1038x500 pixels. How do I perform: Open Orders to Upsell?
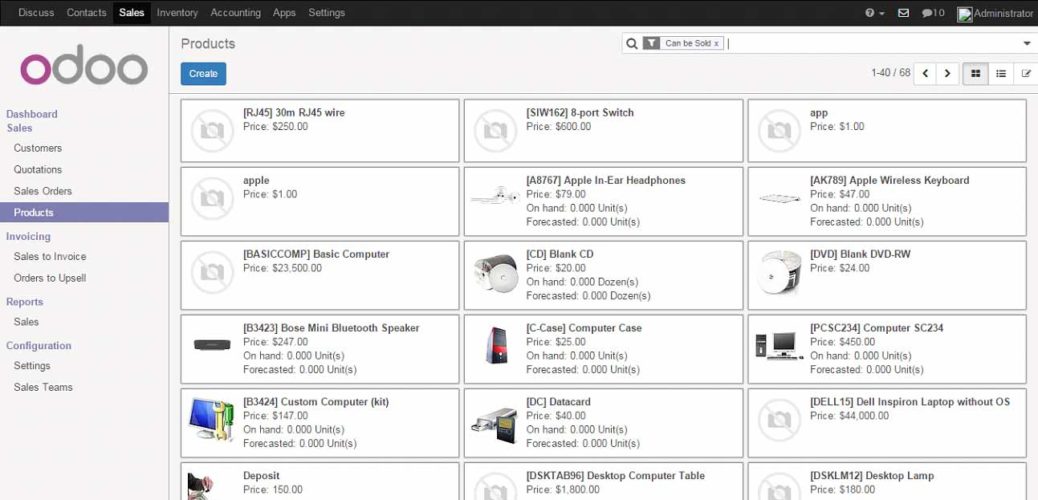[x=50, y=278]
